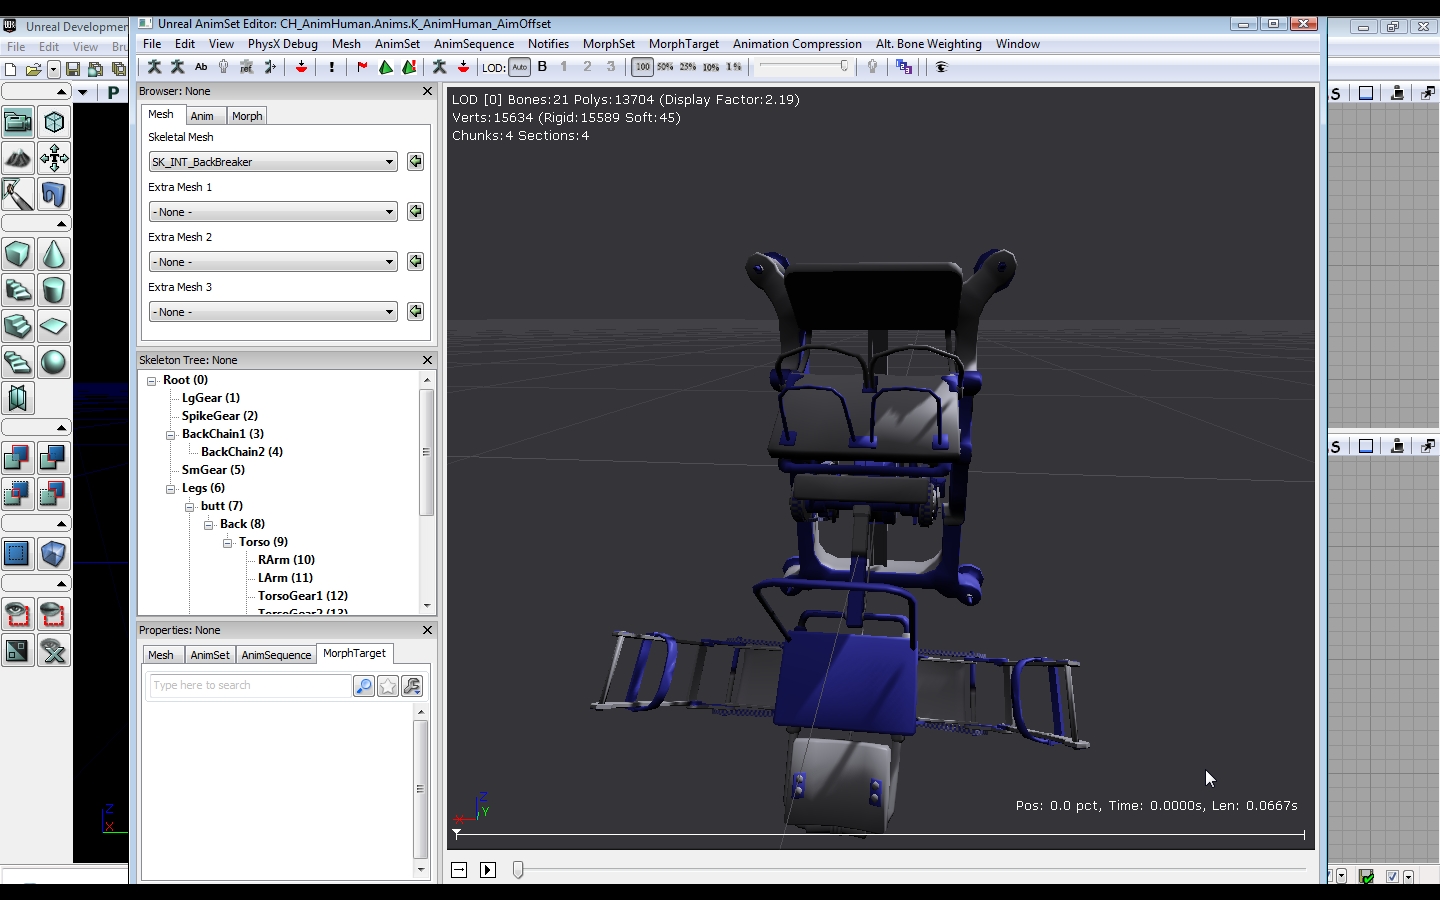The image size is (1440, 900).
Task: Play the animation preview
Action: (x=488, y=870)
